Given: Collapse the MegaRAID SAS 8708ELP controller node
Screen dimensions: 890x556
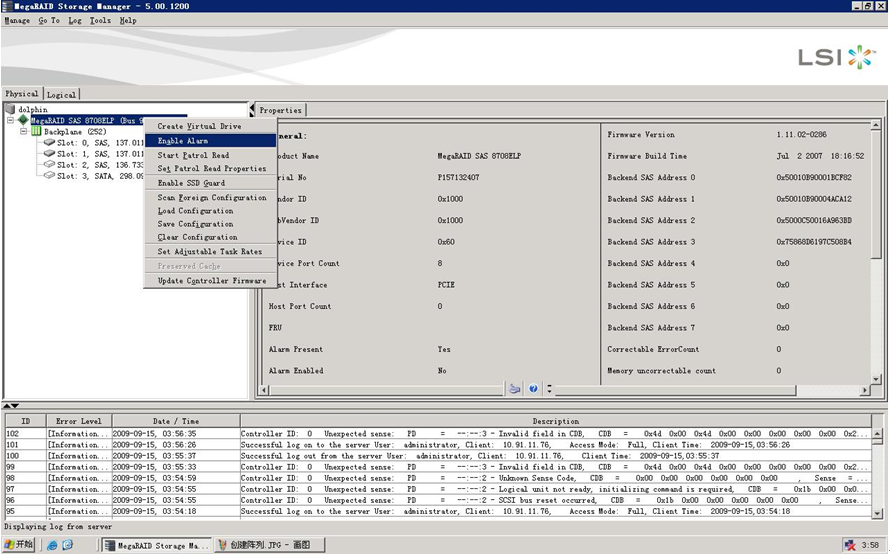Looking at the screenshot, I should (x=10, y=120).
